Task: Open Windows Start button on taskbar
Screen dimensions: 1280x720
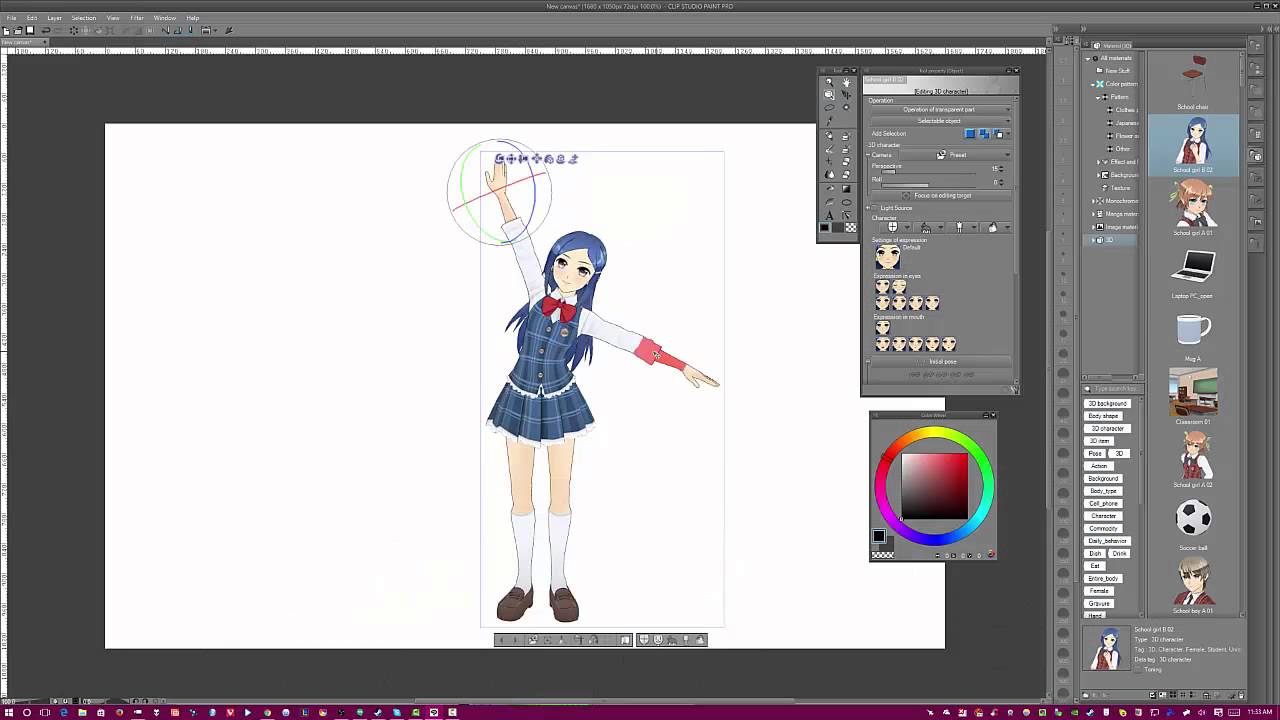Action: (8, 712)
